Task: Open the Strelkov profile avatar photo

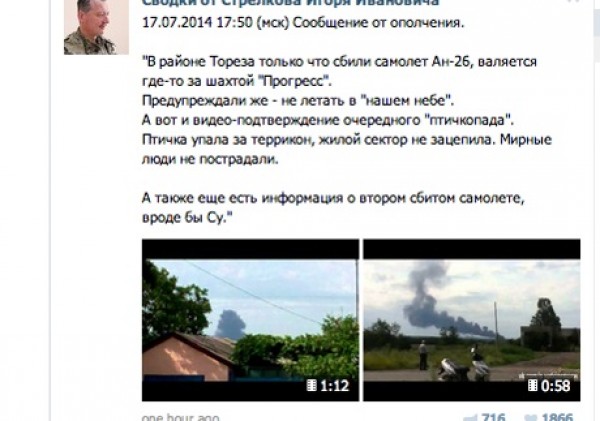Action: [x=96, y=27]
